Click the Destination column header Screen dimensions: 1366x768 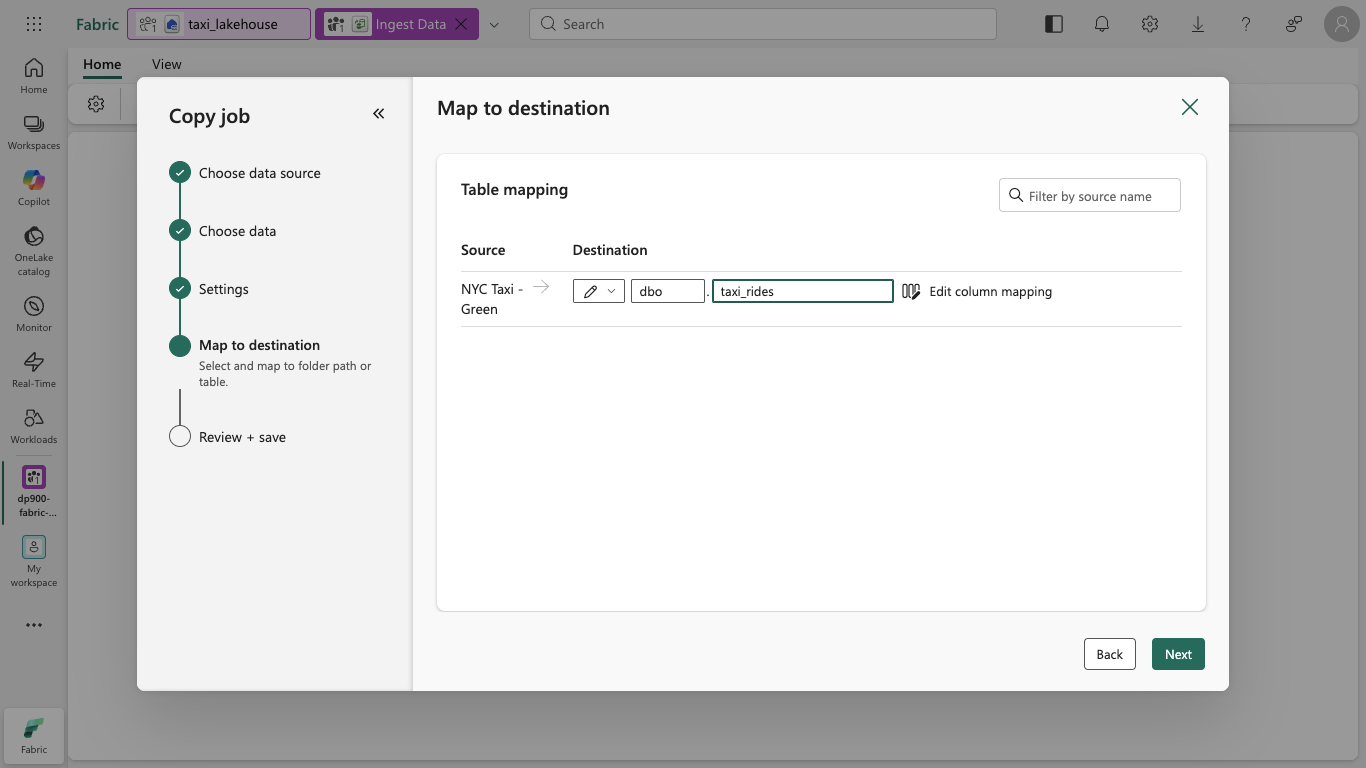click(610, 250)
